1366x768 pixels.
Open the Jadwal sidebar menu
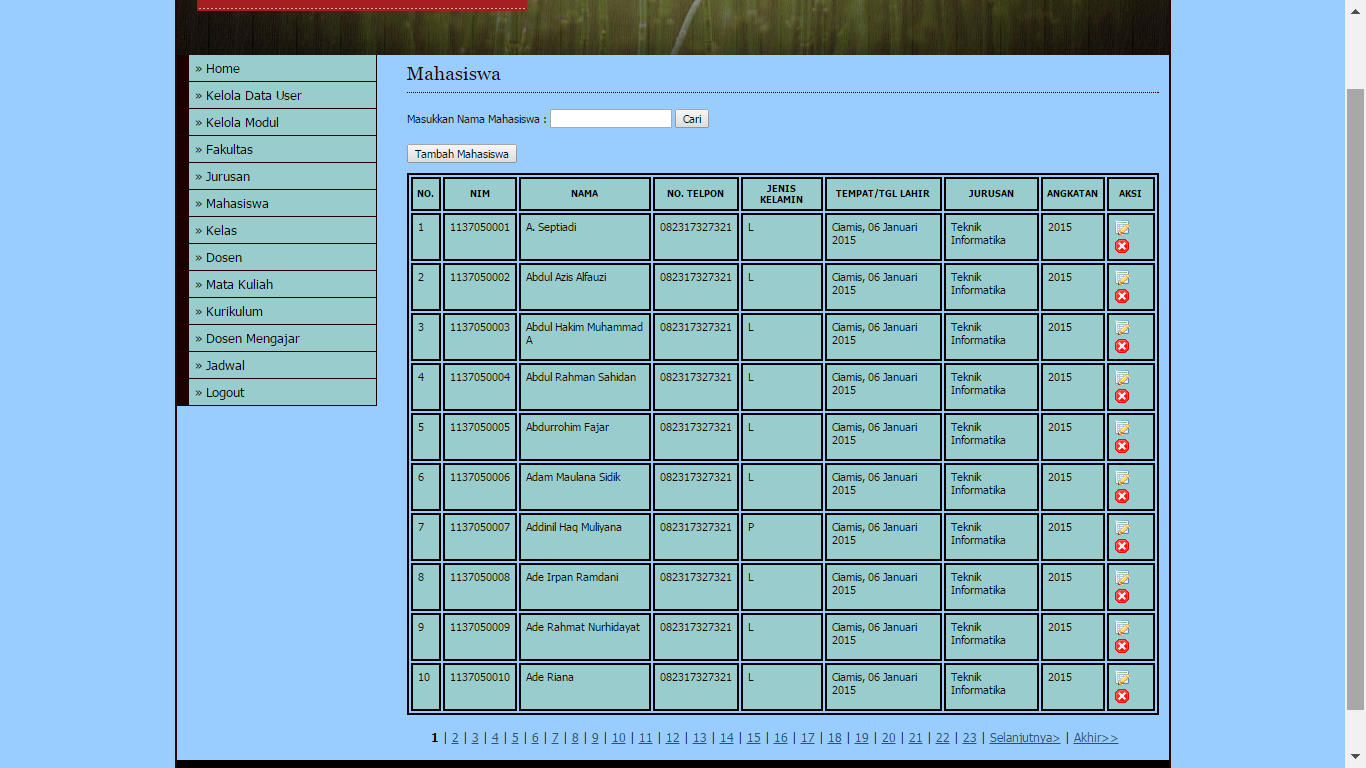(x=225, y=366)
